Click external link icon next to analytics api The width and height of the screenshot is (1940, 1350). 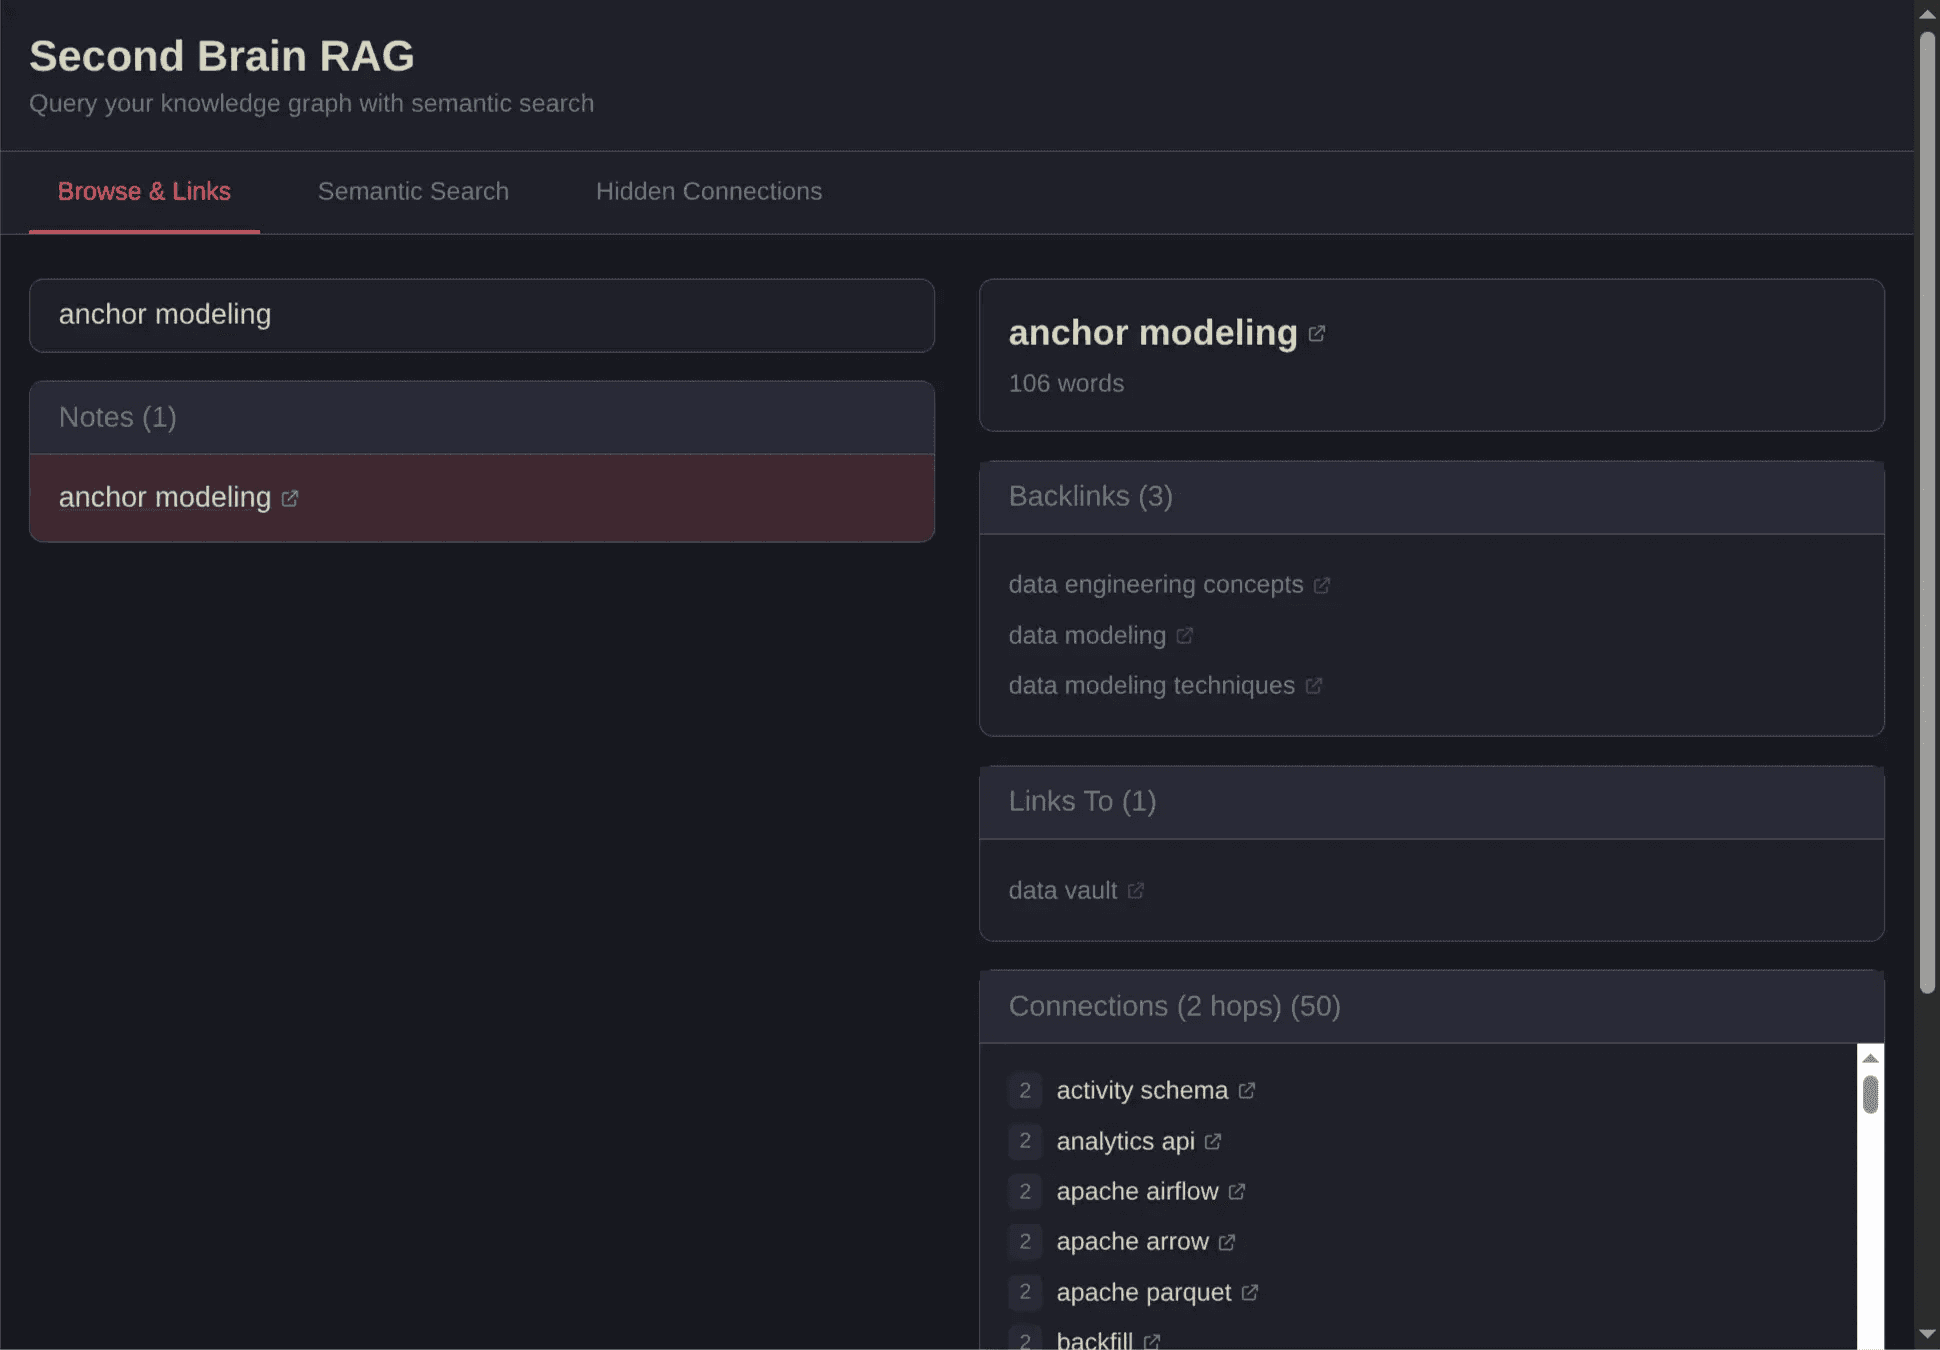click(1212, 1142)
